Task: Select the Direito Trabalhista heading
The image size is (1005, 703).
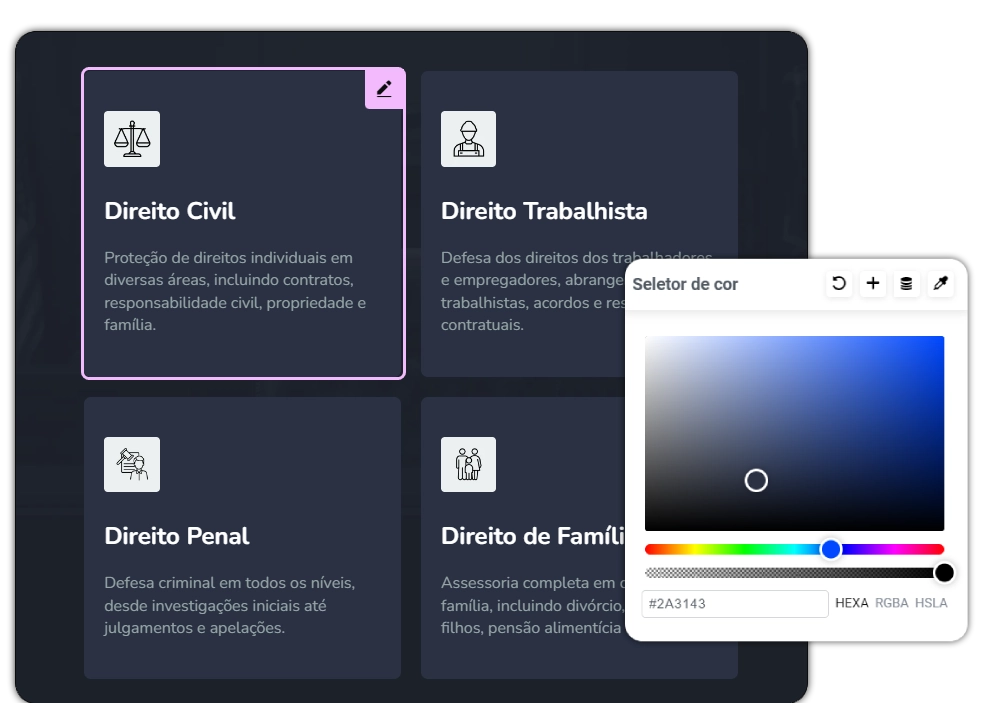Action: tap(544, 211)
